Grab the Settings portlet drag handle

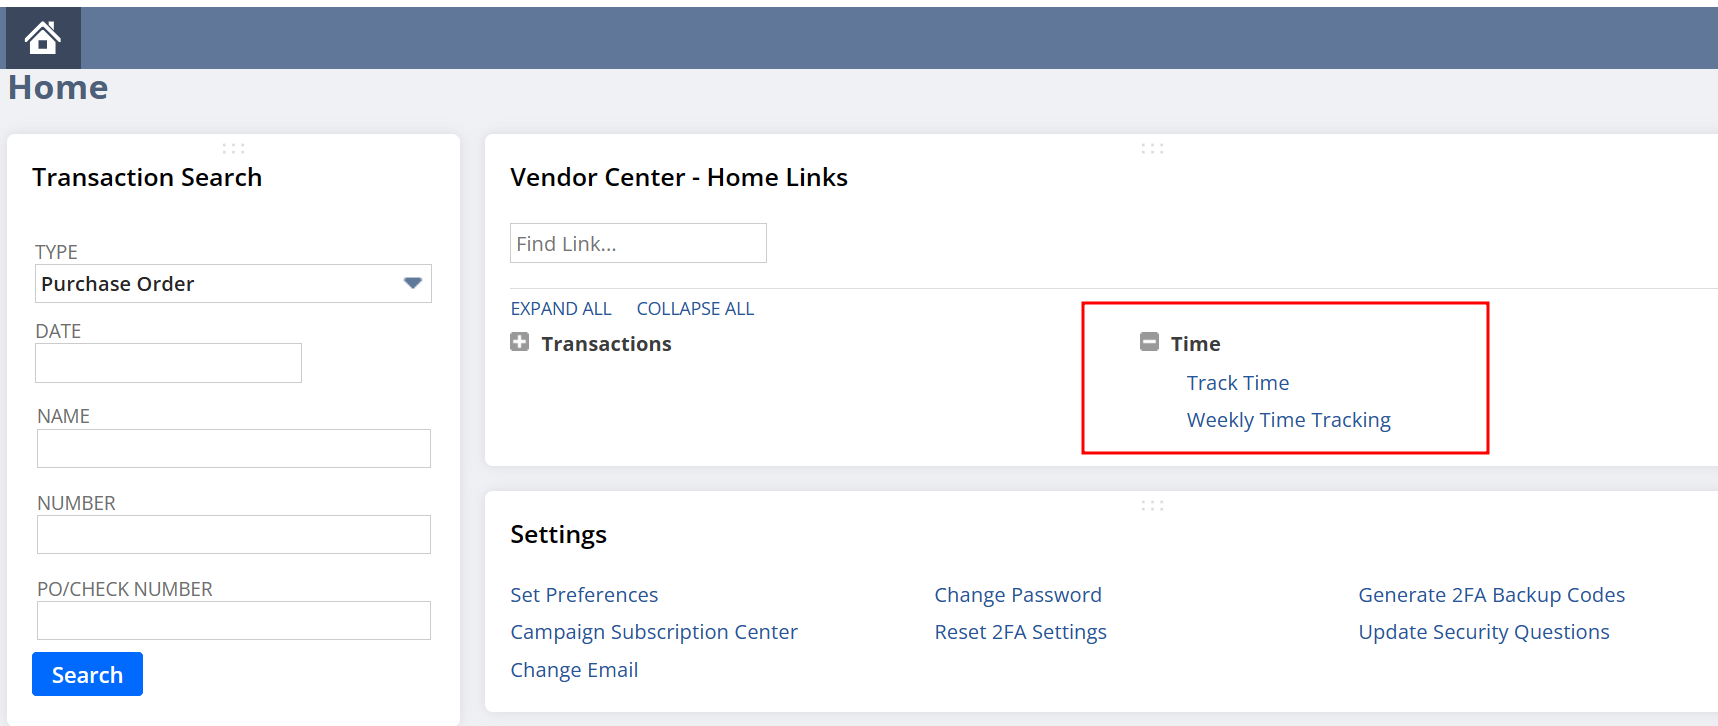pyautogui.click(x=1152, y=505)
